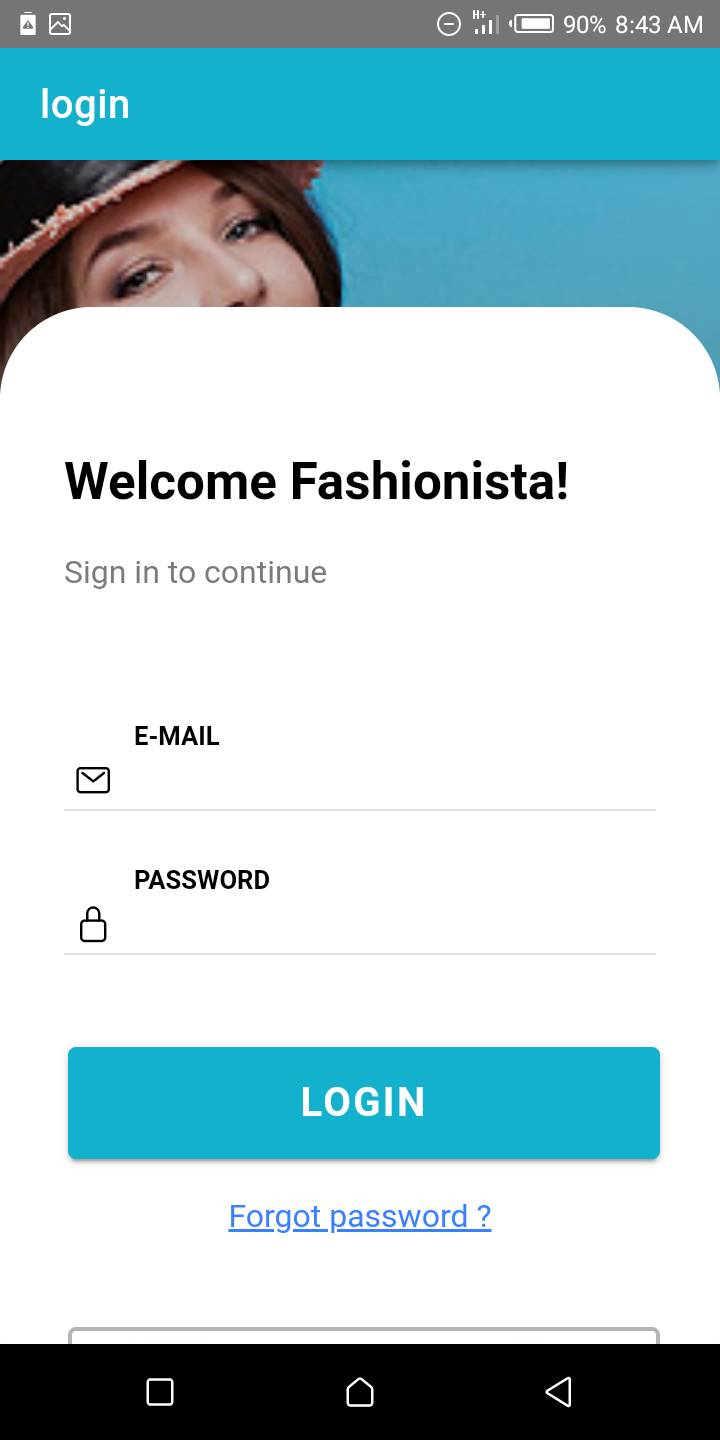Tap the image notification icon in status bar
720x1440 pixels.
60,24
